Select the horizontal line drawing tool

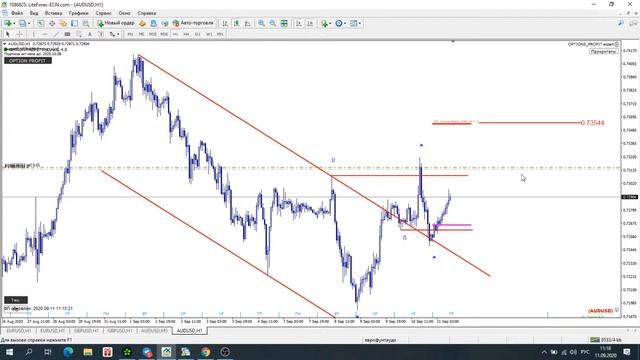(x=45, y=34)
